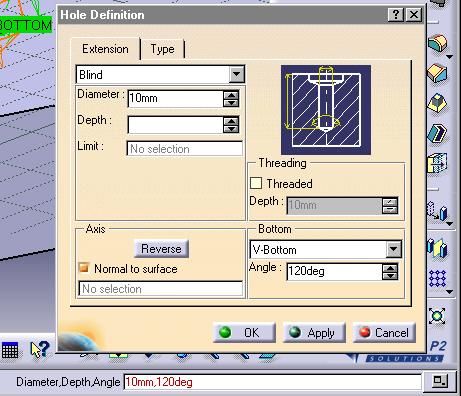Select the rectangular pattern icon

tap(437, 278)
